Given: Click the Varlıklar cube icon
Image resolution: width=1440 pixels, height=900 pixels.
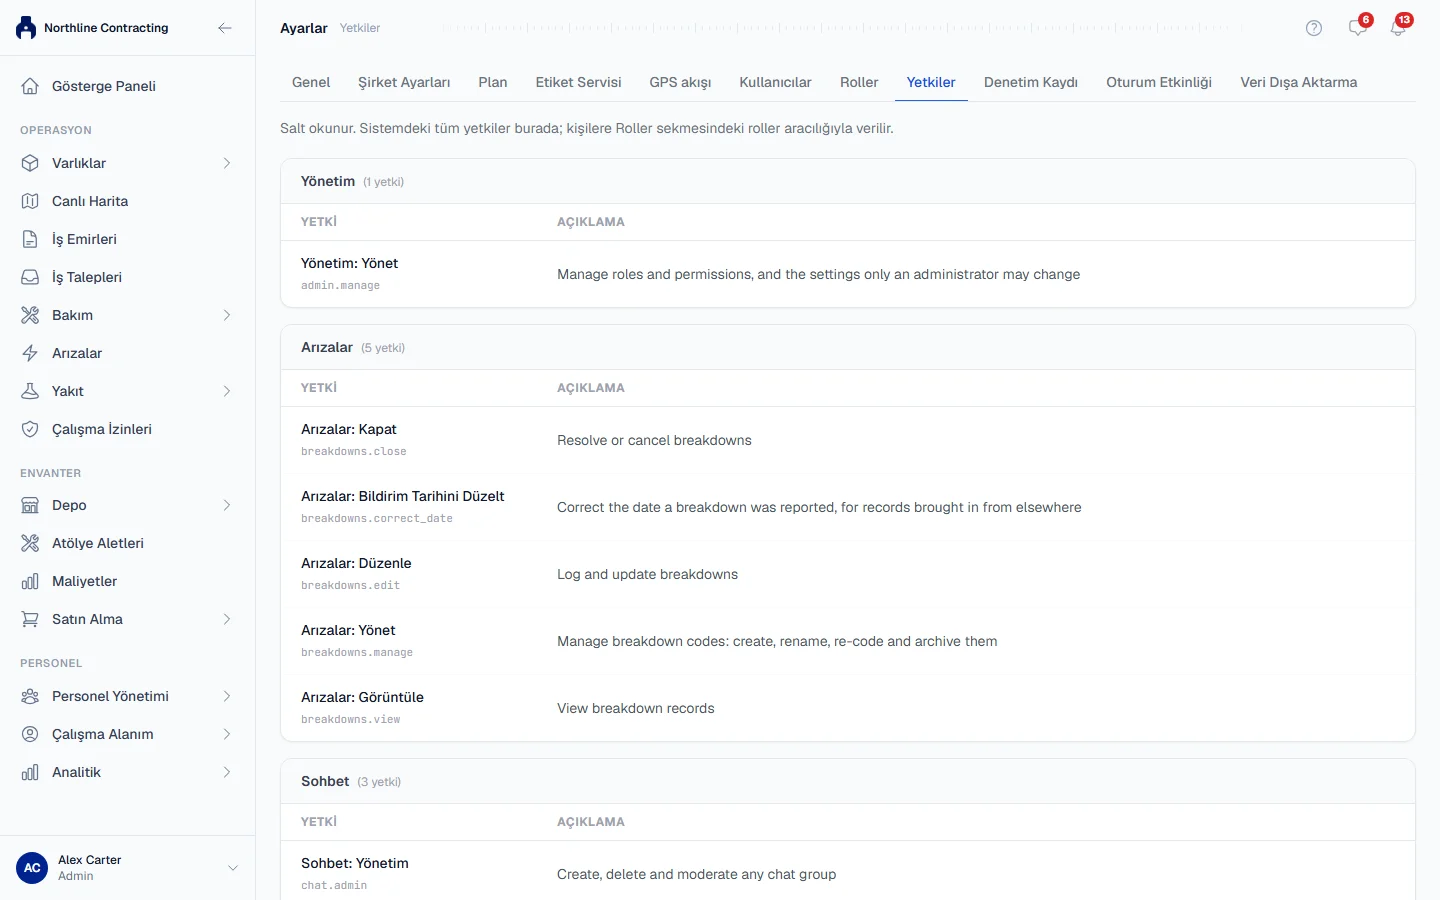Looking at the screenshot, I should click(30, 163).
